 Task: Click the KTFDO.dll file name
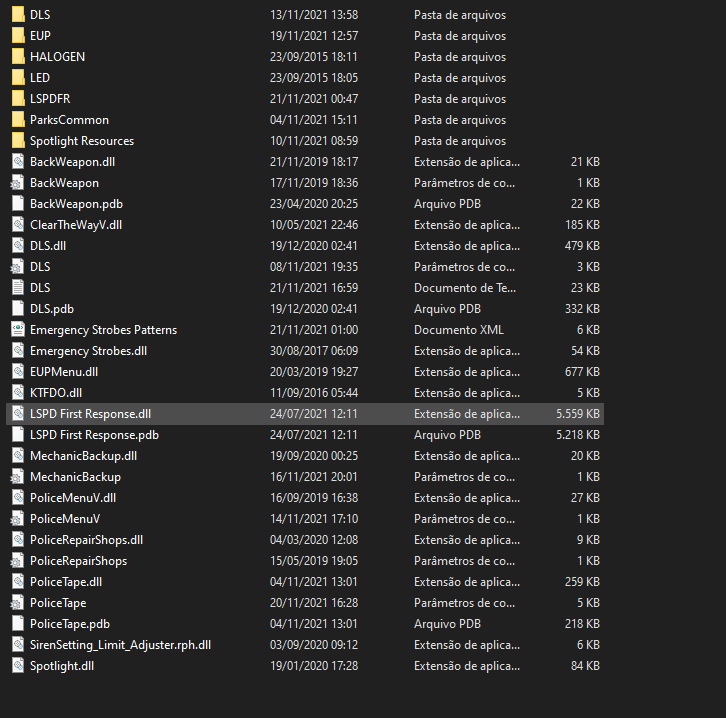[x=56, y=393]
